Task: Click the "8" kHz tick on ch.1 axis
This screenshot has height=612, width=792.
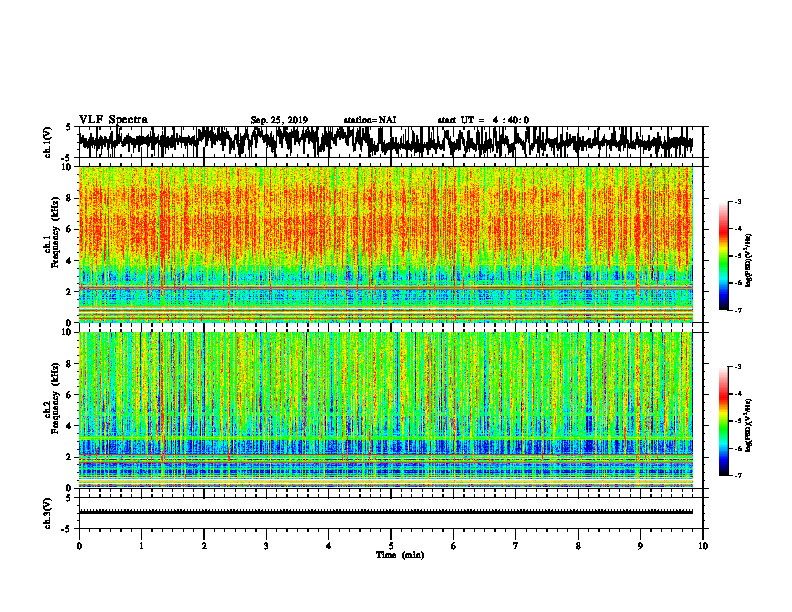Action: (x=70, y=198)
